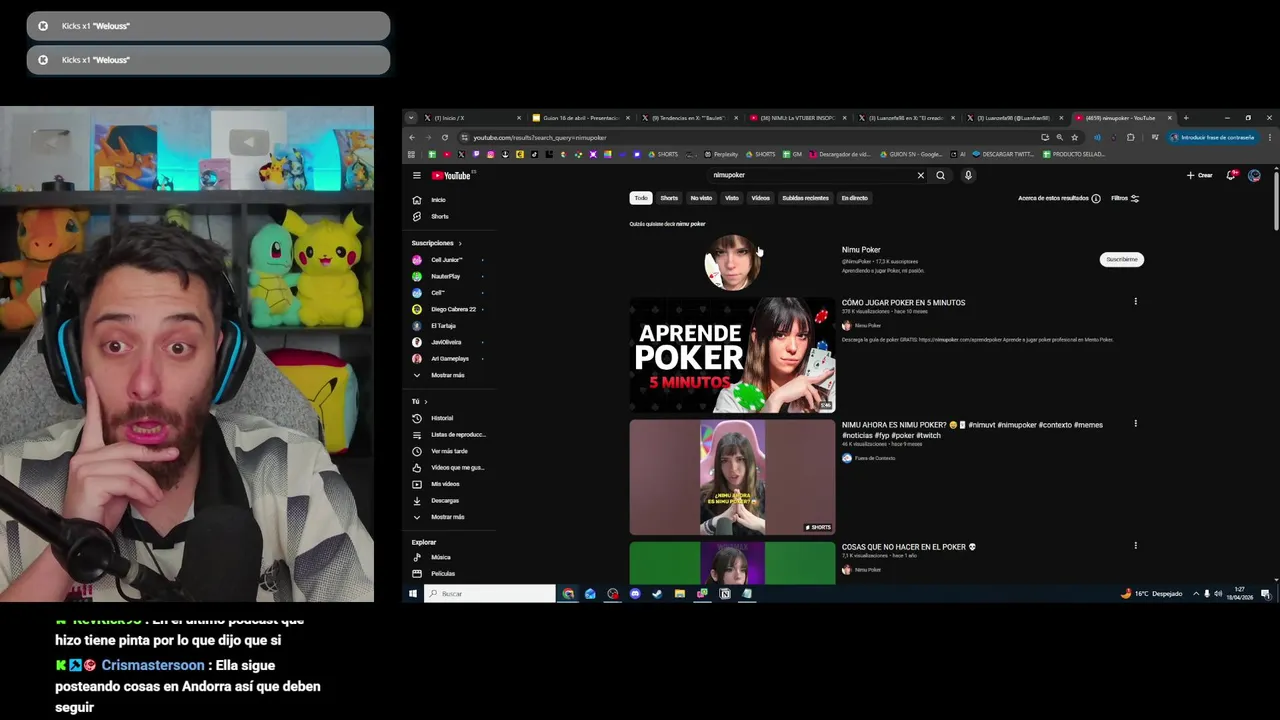Open Descargas in the sidebar
Viewport: 1280px width, 720px height.
[x=445, y=500]
